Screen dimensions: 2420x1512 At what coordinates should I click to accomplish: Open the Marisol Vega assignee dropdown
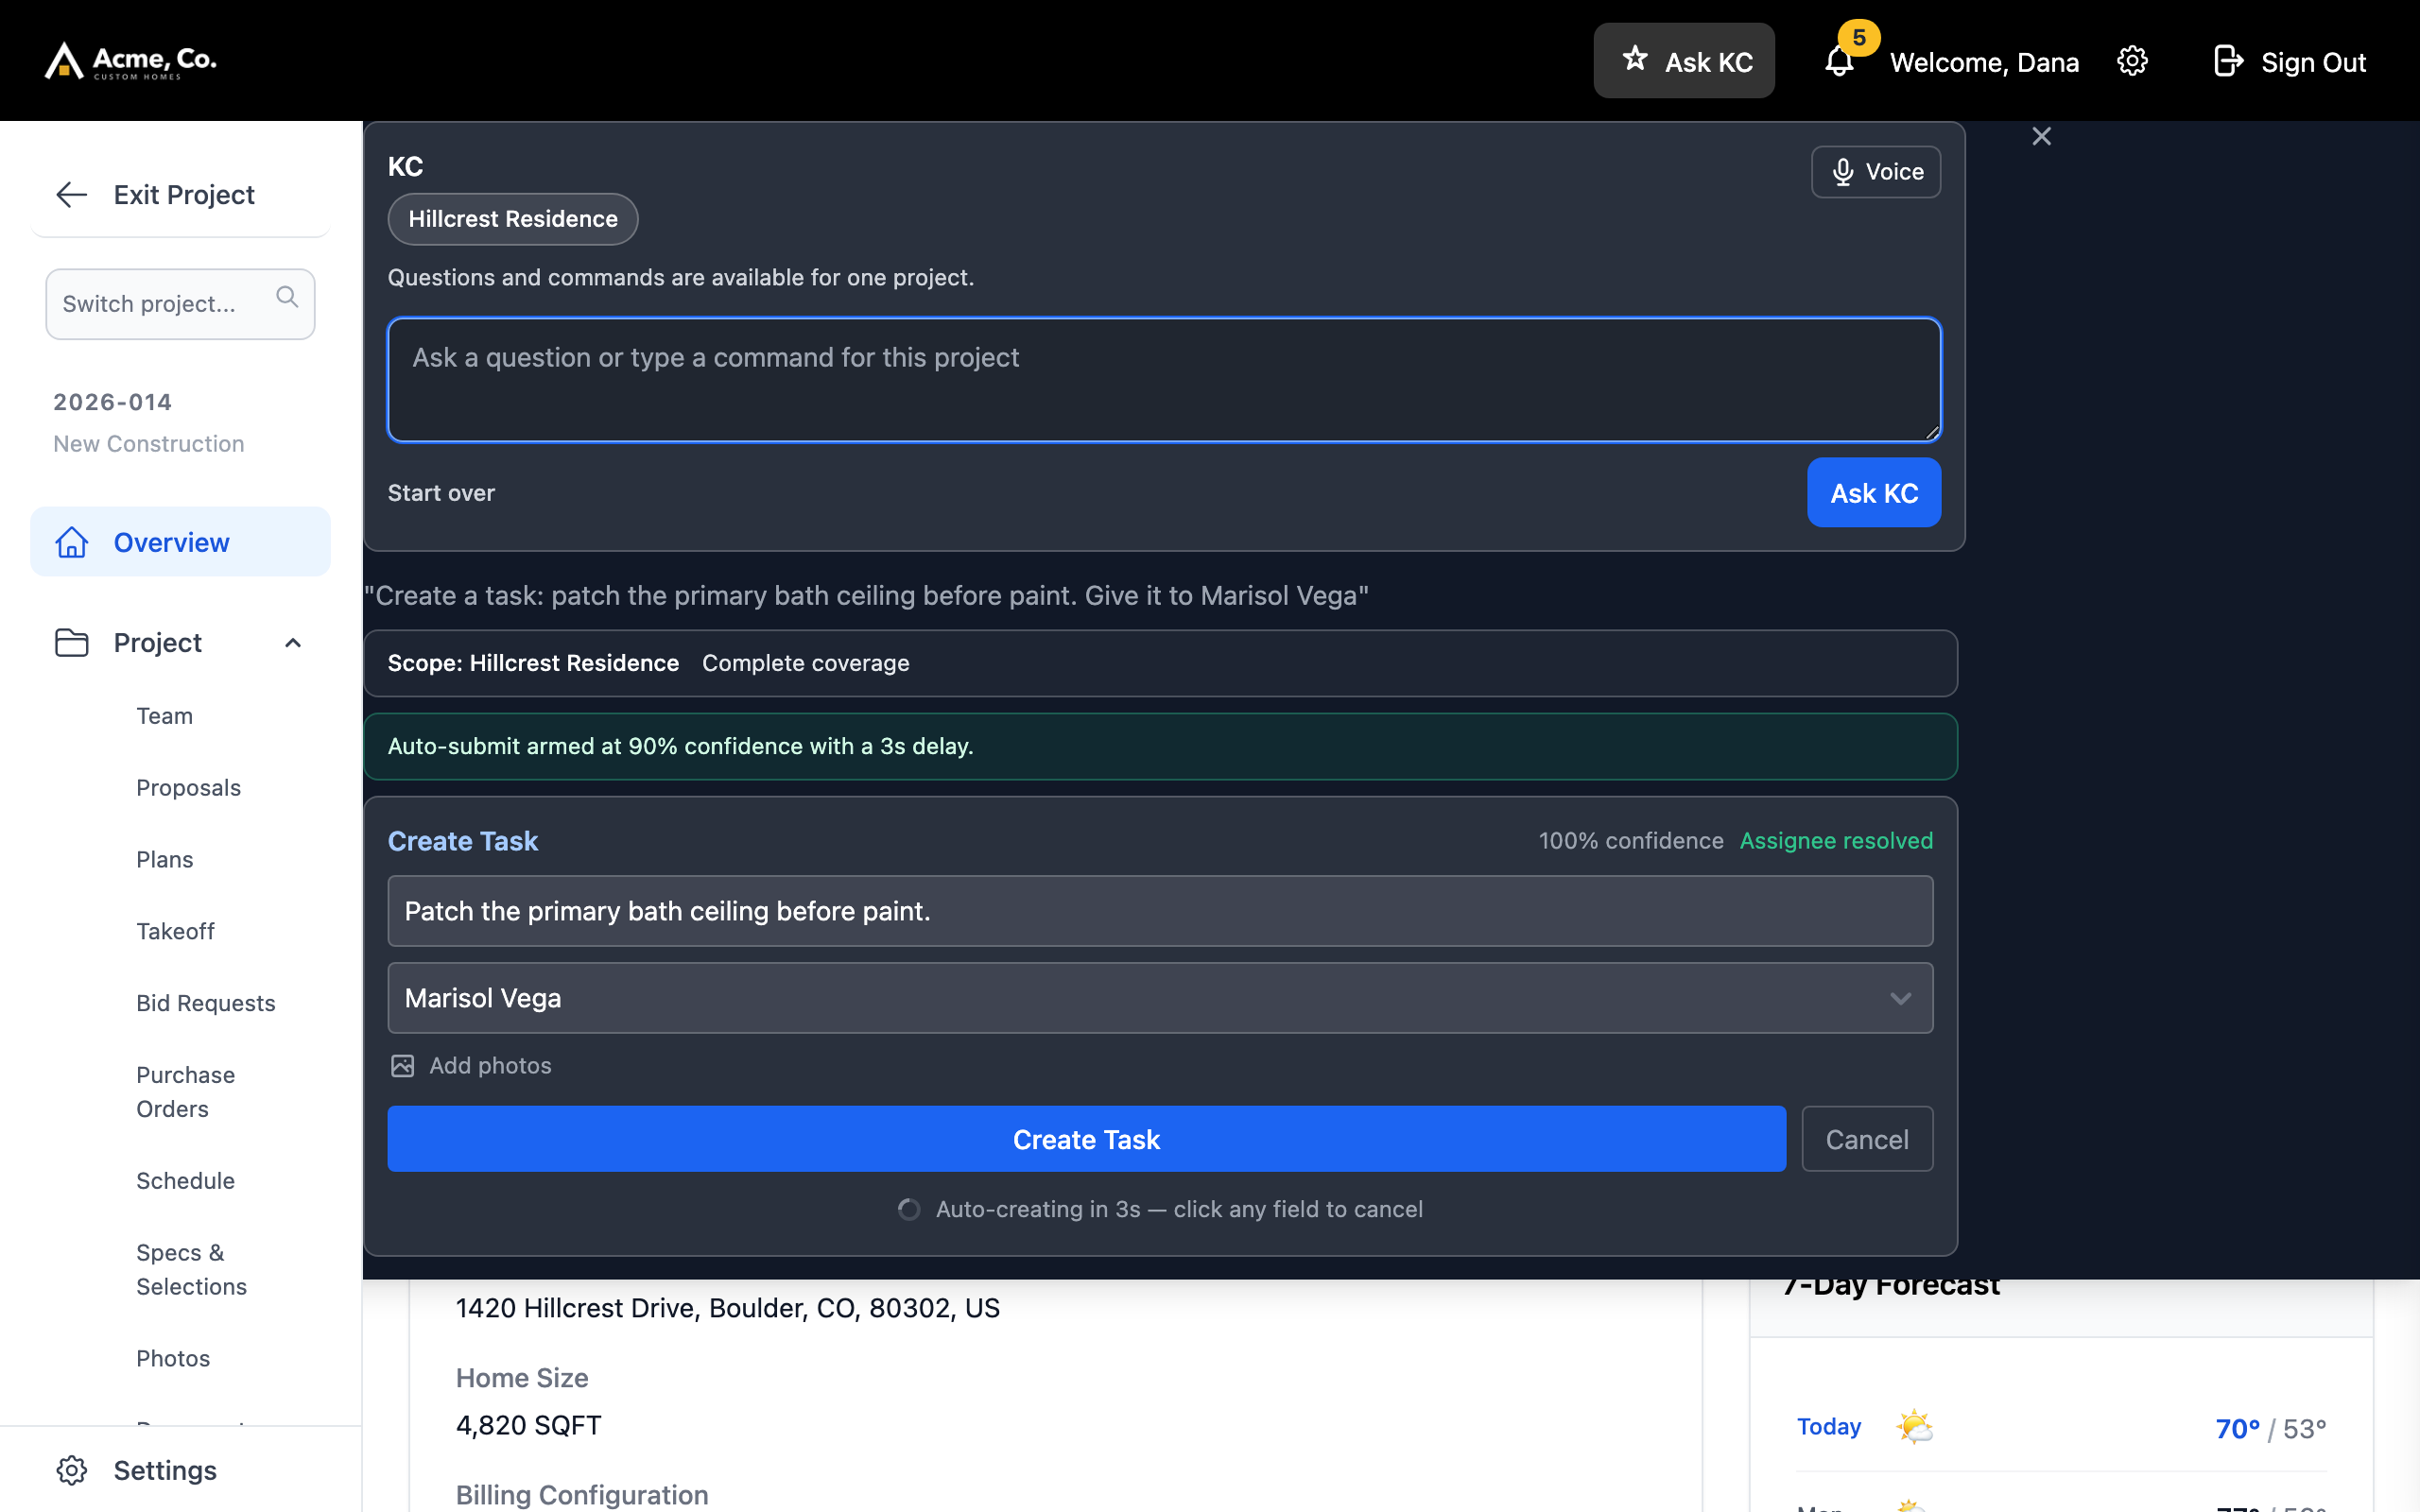pos(1160,998)
